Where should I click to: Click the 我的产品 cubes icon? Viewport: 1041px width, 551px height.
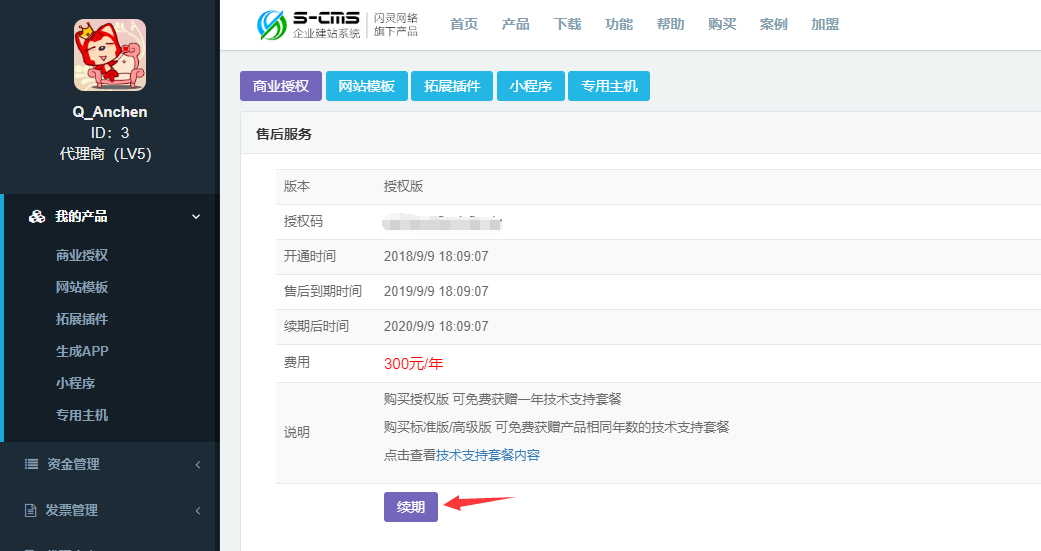coord(37,216)
